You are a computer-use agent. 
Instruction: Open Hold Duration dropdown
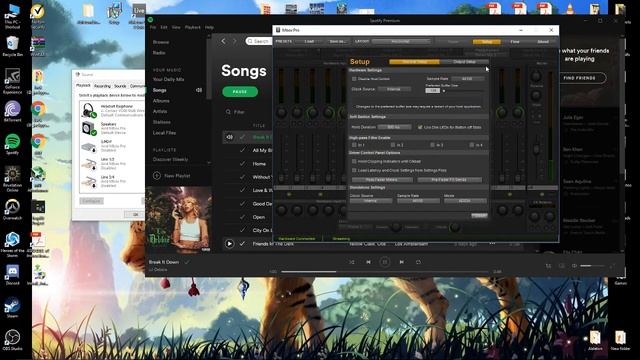coord(394,127)
